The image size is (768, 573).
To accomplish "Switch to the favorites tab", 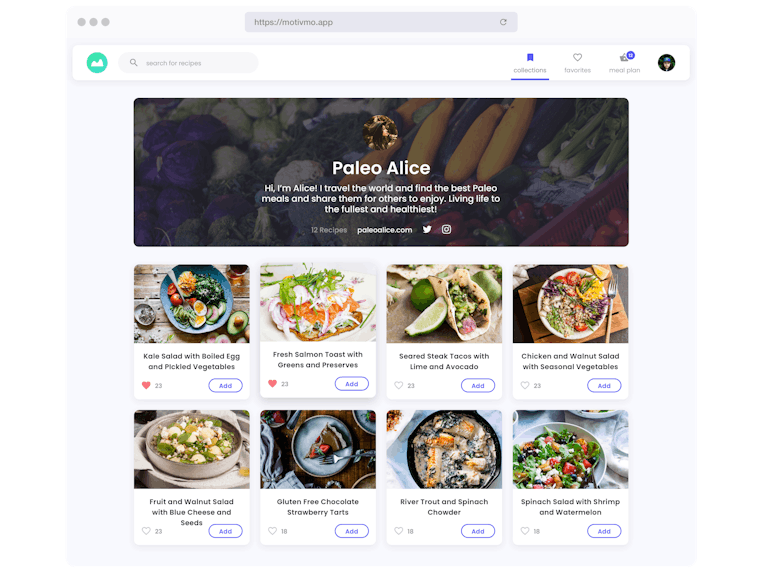I will click(577, 63).
